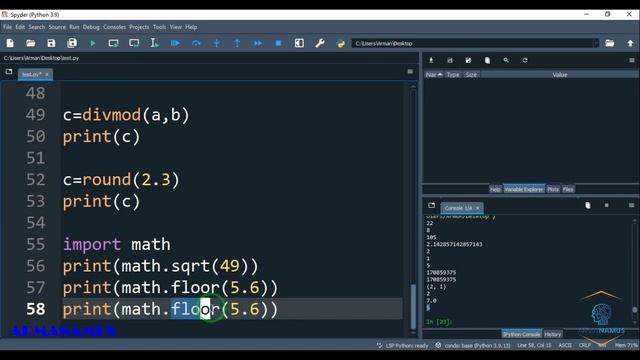Open the File menu
The width and height of the screenshot is (640, 360).
click(x=7, y=27)
